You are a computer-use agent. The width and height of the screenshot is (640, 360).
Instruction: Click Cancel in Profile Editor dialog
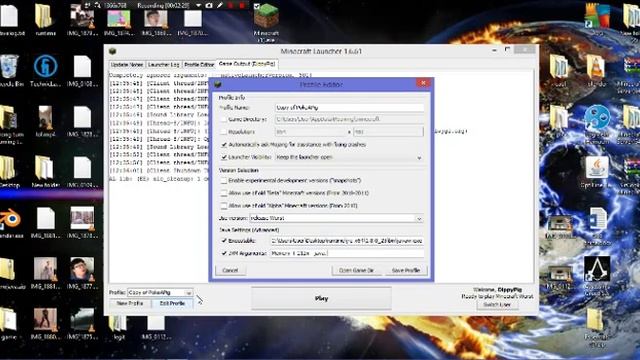coord(230,270)
